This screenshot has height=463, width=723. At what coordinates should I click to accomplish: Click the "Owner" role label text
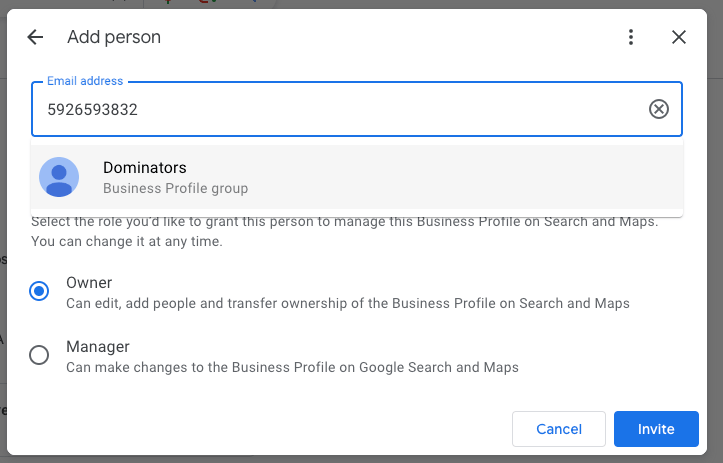point(89,282)
